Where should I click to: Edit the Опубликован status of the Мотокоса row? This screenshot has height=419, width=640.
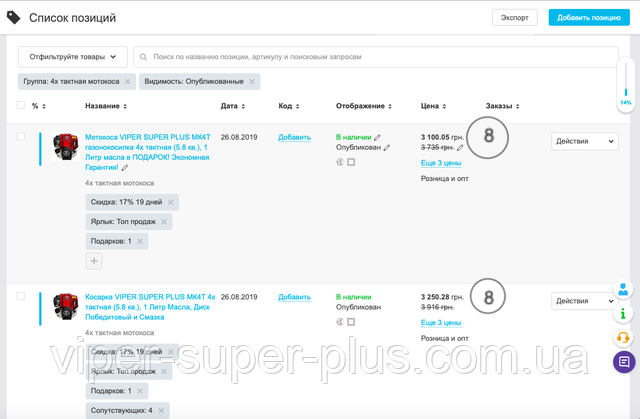pos(387,147)
